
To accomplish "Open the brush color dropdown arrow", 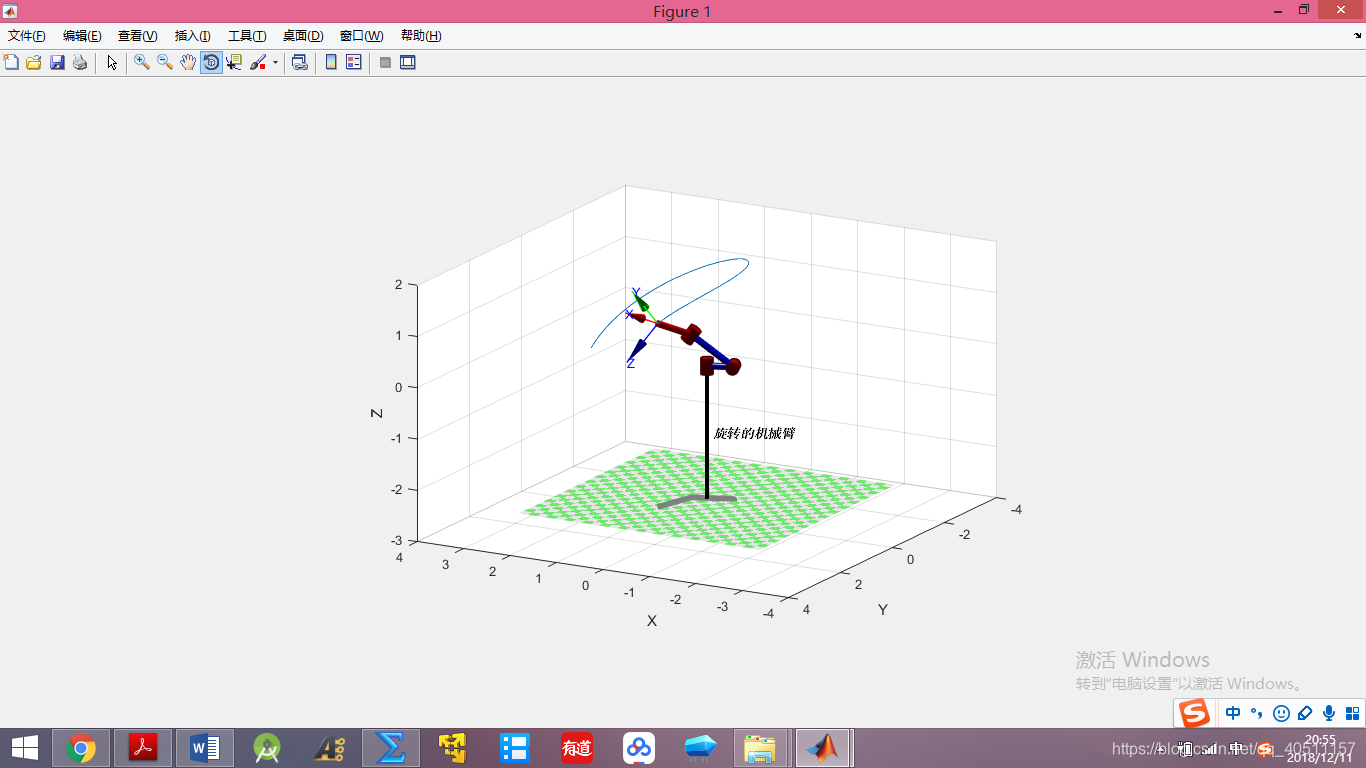I will point(275,62).
